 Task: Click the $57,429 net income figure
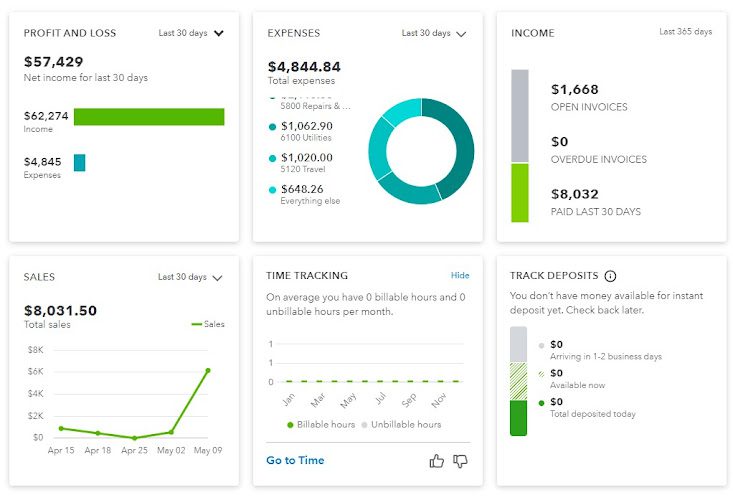[x=53, y=62]
